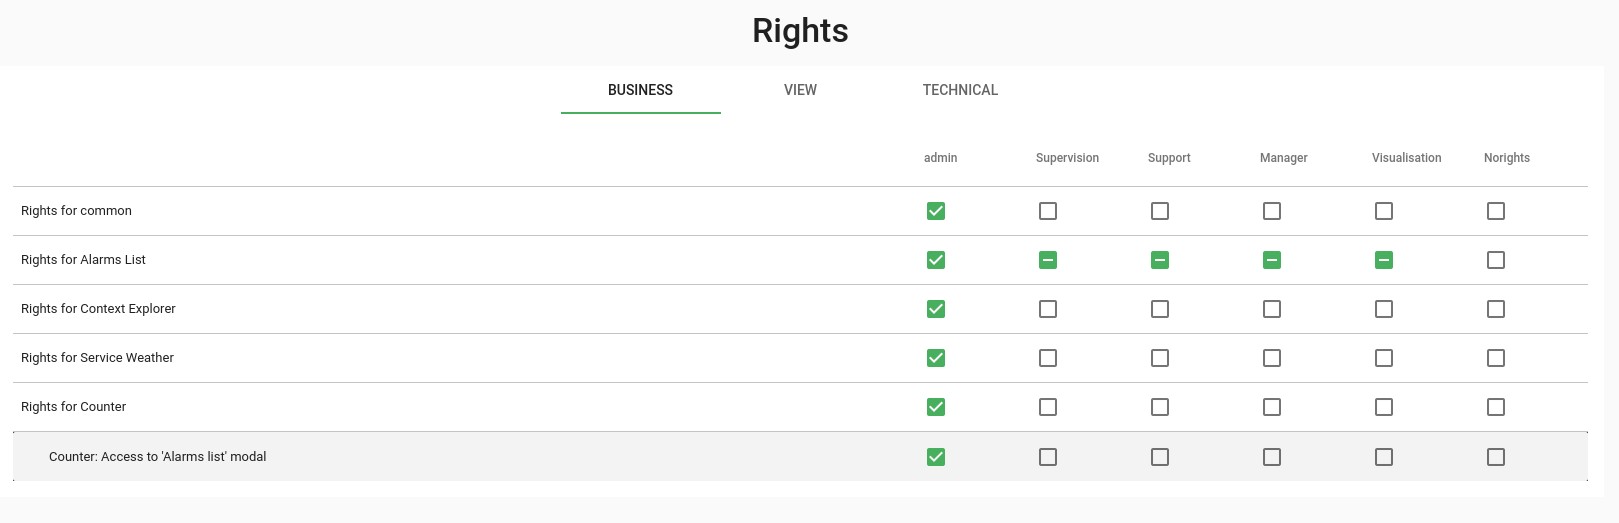Uncheck admin for Rights for Context Explorer

(x=936, y=309)
